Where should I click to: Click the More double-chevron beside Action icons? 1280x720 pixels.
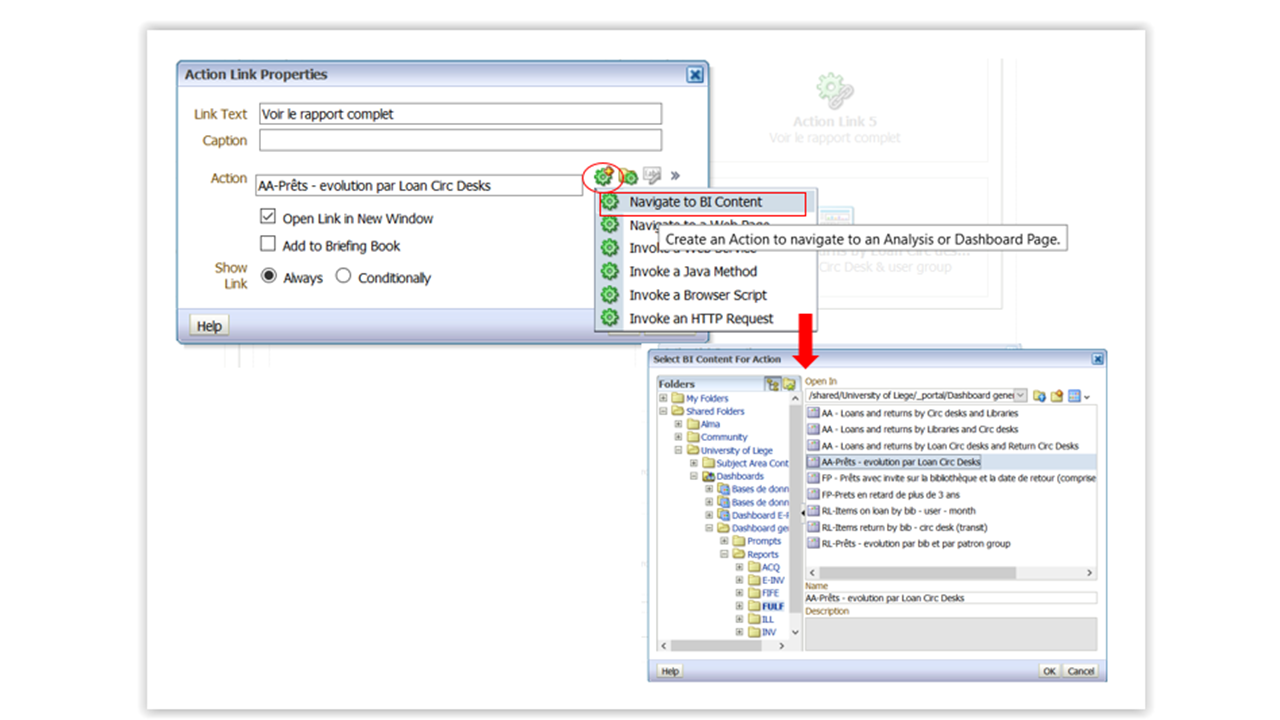click(675, 176)
